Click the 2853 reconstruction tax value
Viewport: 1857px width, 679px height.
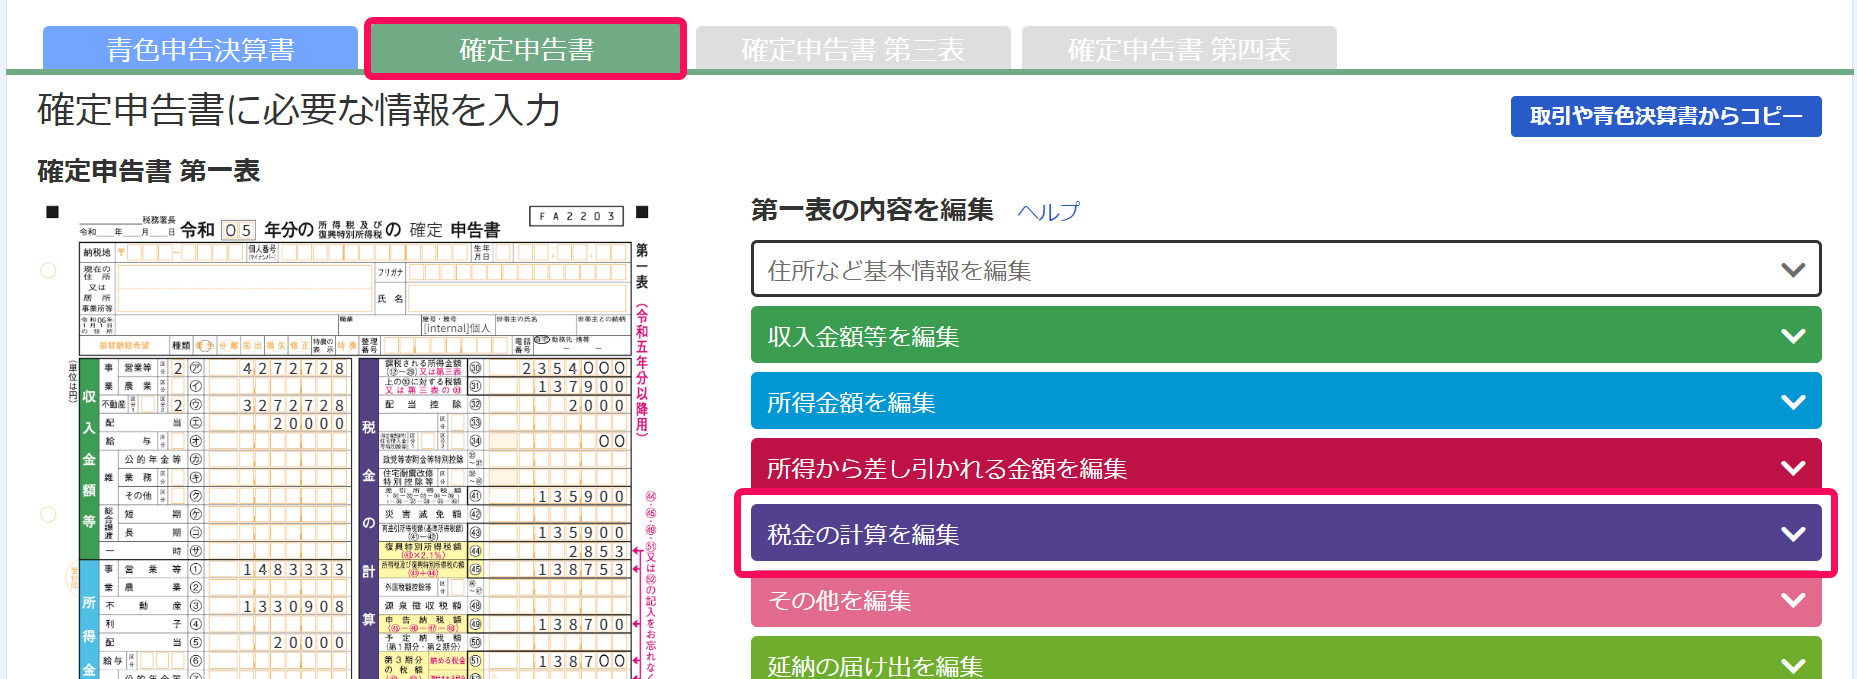coord(596,551)
